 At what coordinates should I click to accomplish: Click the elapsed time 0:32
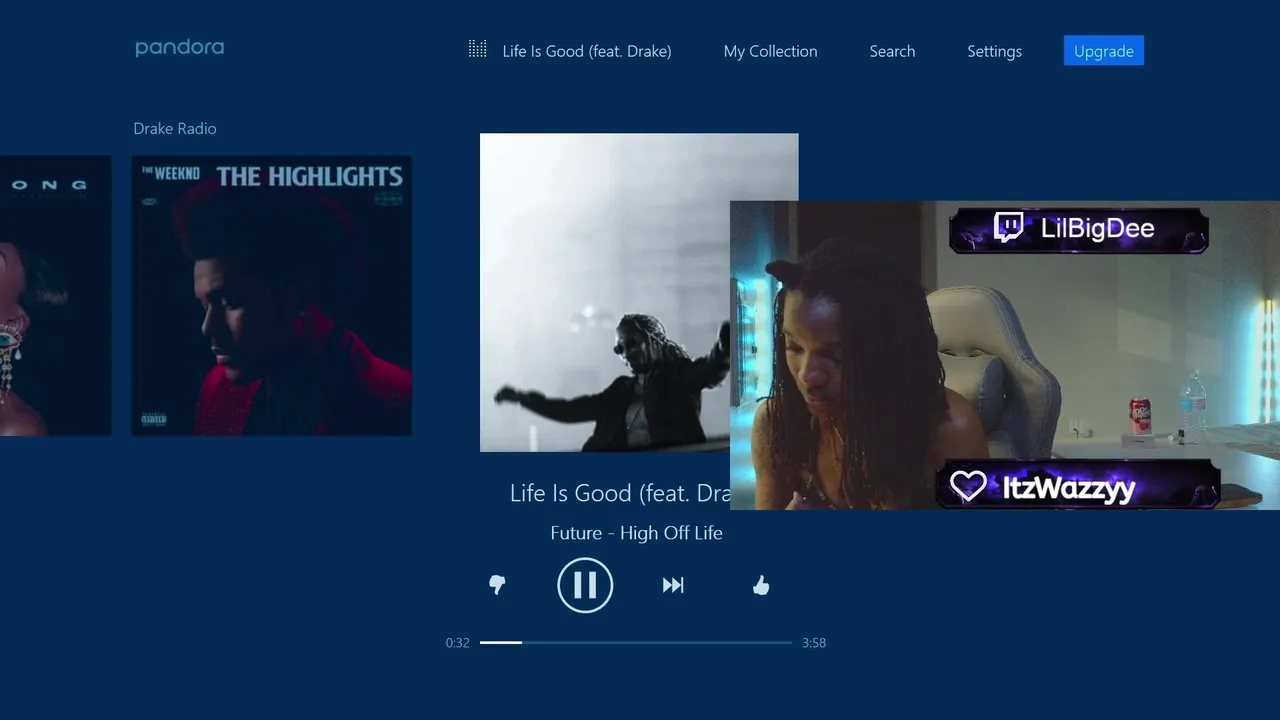point(458,643)
